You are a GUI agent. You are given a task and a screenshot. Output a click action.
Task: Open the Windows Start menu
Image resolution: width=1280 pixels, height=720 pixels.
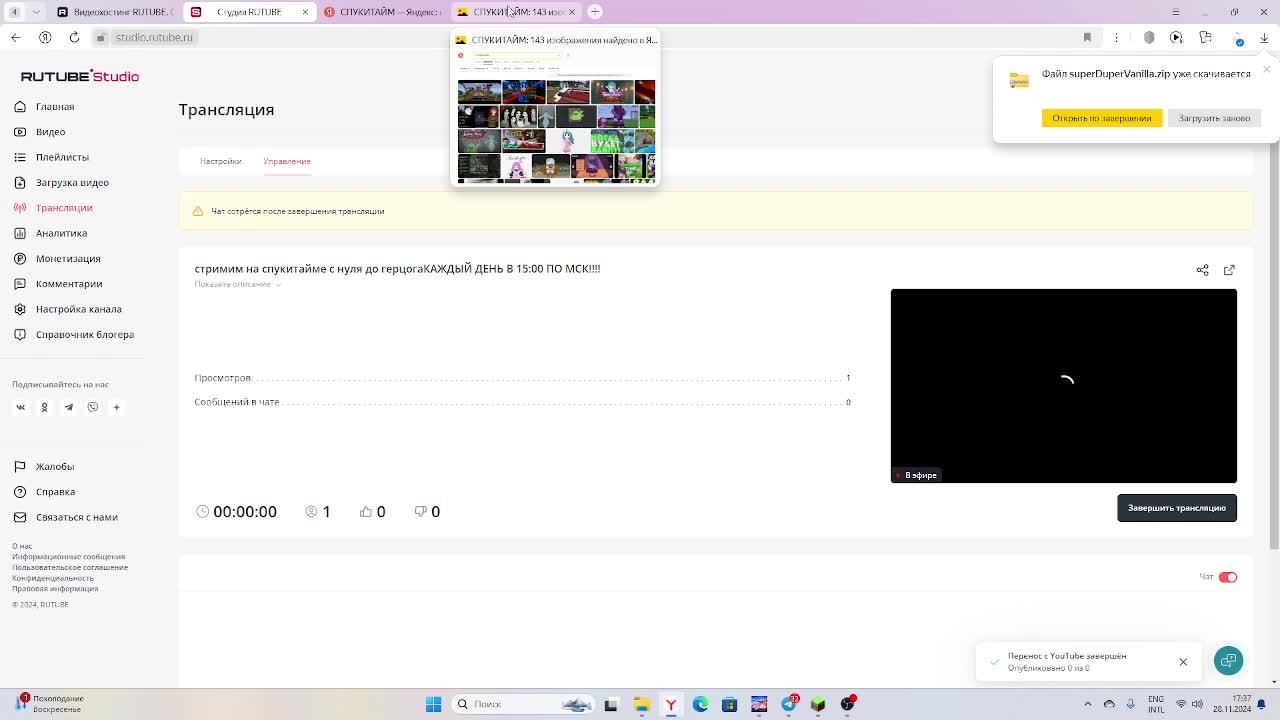[x=433, y=704]
